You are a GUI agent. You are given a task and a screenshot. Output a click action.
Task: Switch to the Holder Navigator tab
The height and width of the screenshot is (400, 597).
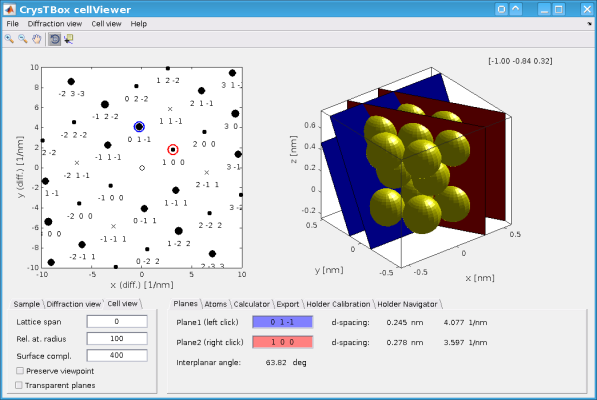pyautogui.click(x=407, y=304)
